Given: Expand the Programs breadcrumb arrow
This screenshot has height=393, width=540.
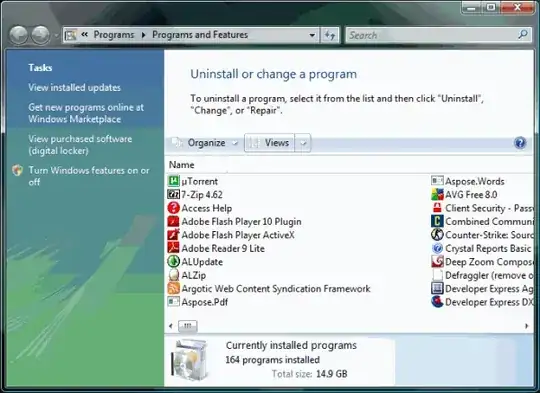Looking at the screenshot, I should coord(144,35).
